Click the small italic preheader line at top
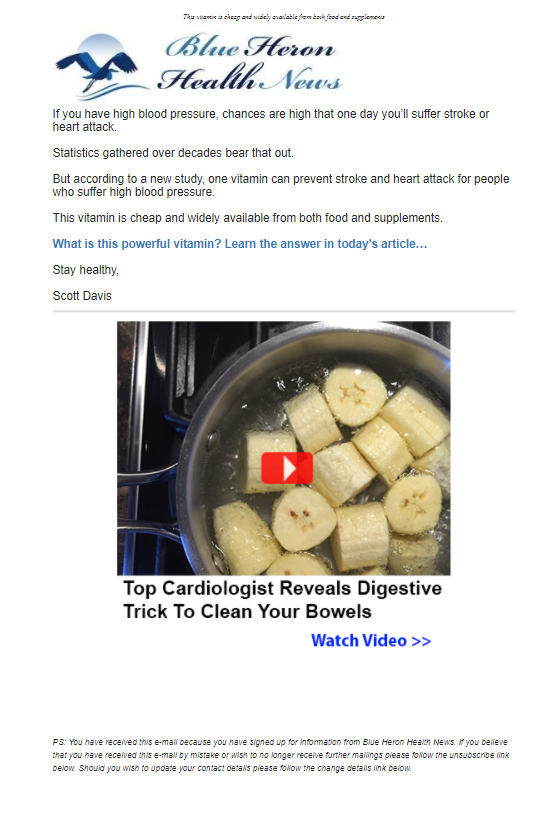This screenshot has height=815, width=560. point(284,17)
